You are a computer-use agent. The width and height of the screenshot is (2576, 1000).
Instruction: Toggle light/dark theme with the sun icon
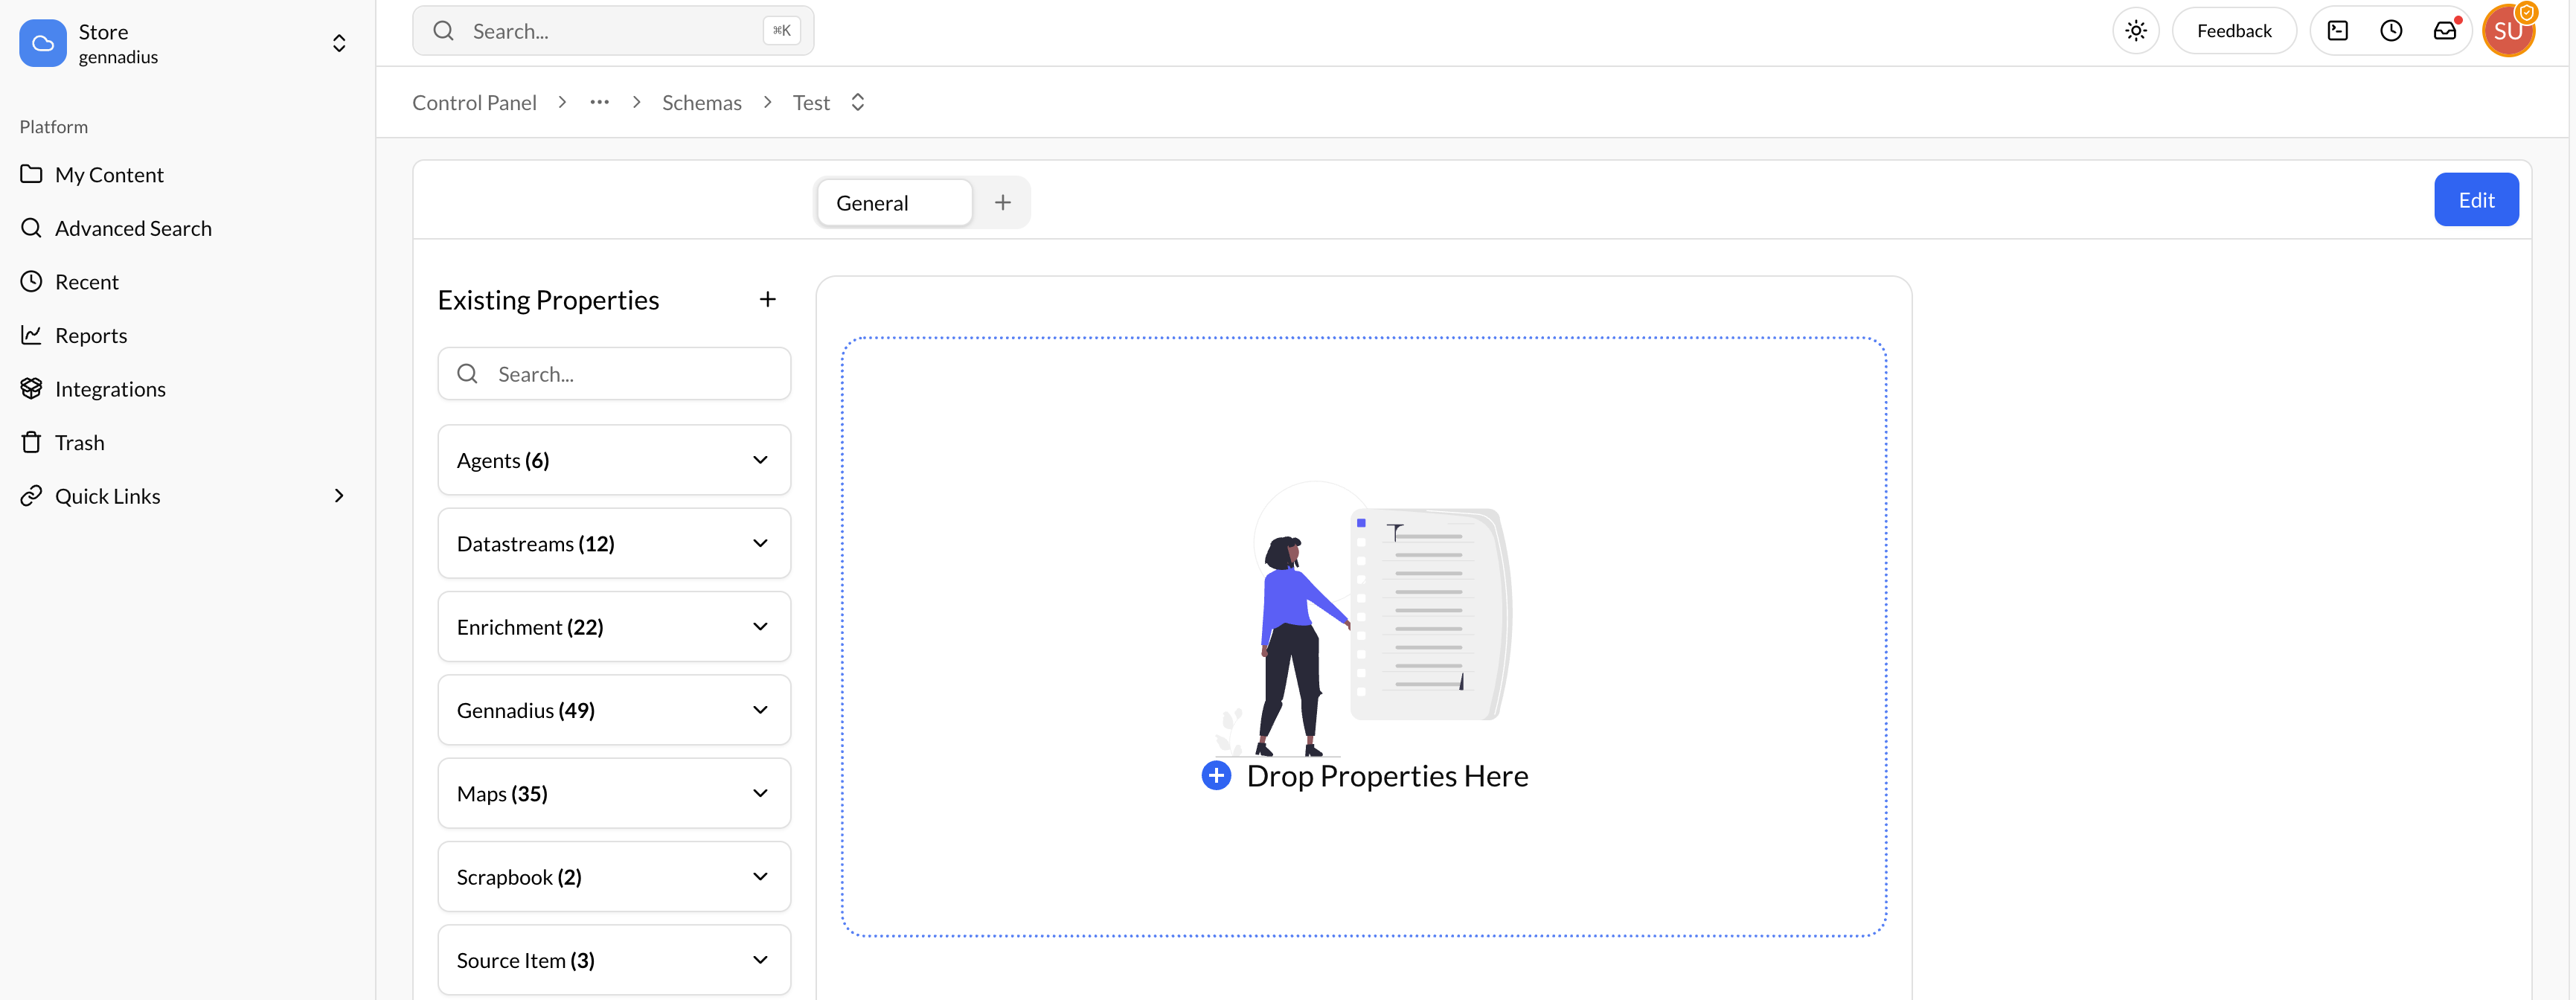[x=2136, y=30]
